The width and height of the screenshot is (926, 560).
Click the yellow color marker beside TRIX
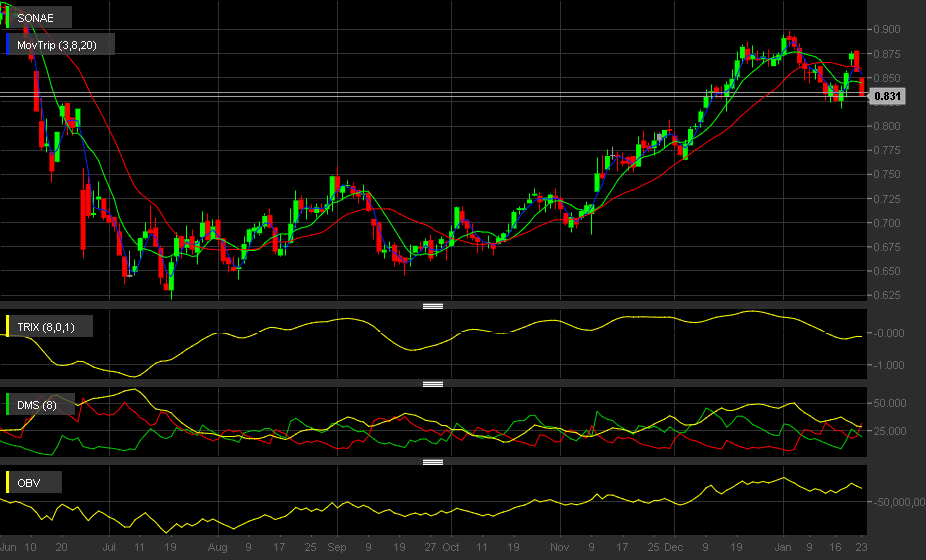tap(8, 327)
